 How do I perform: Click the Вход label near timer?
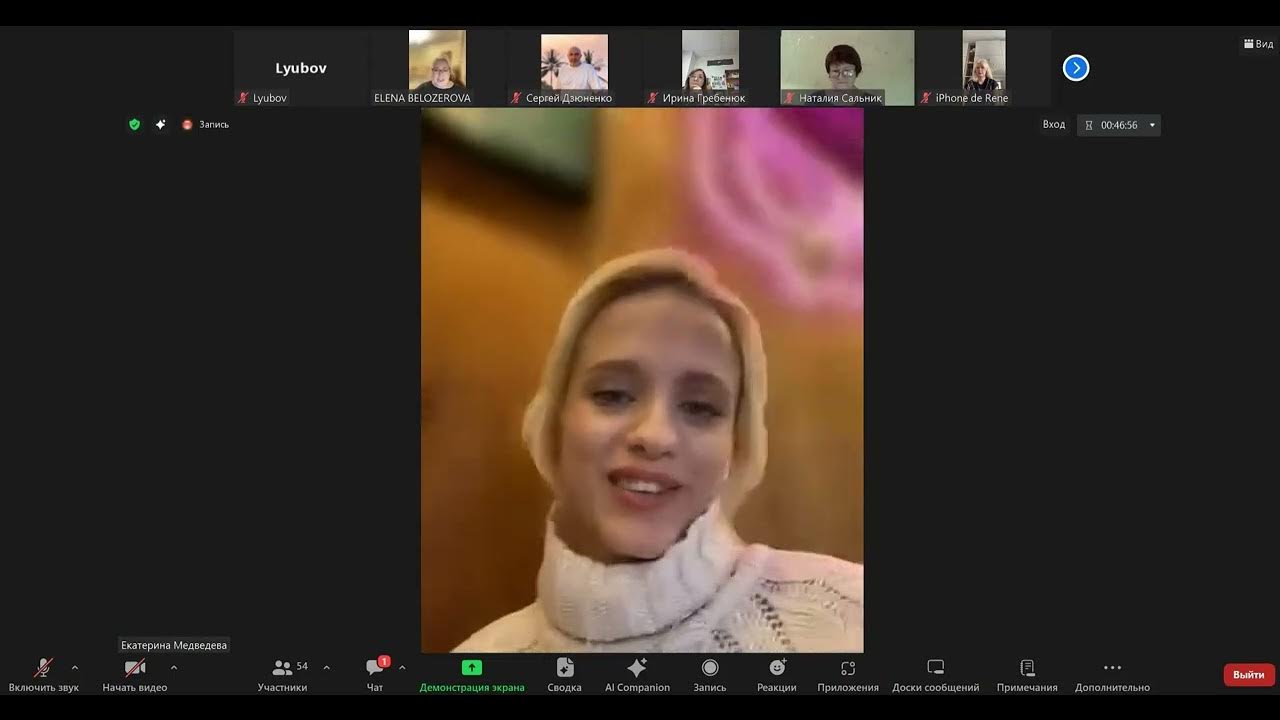coord(1054,125)
